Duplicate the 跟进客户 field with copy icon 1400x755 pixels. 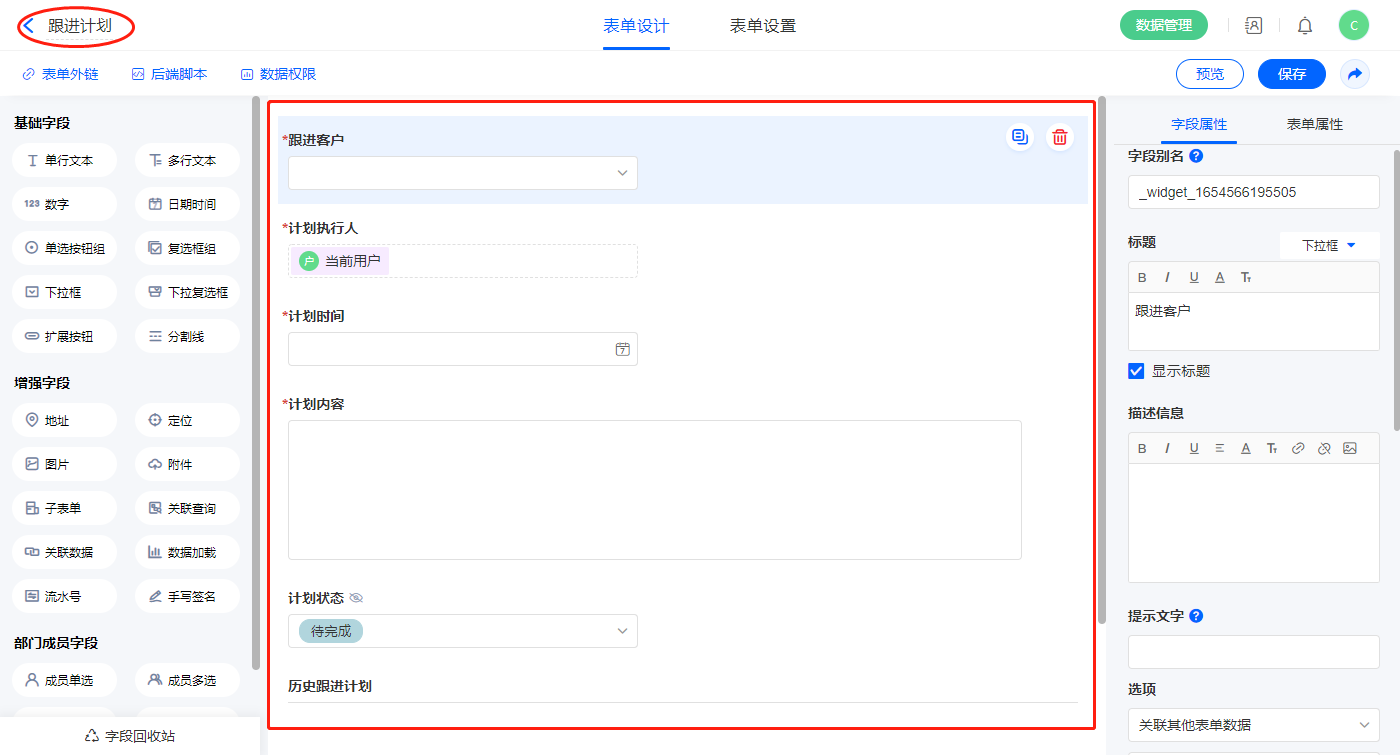tap(1019, 138)
